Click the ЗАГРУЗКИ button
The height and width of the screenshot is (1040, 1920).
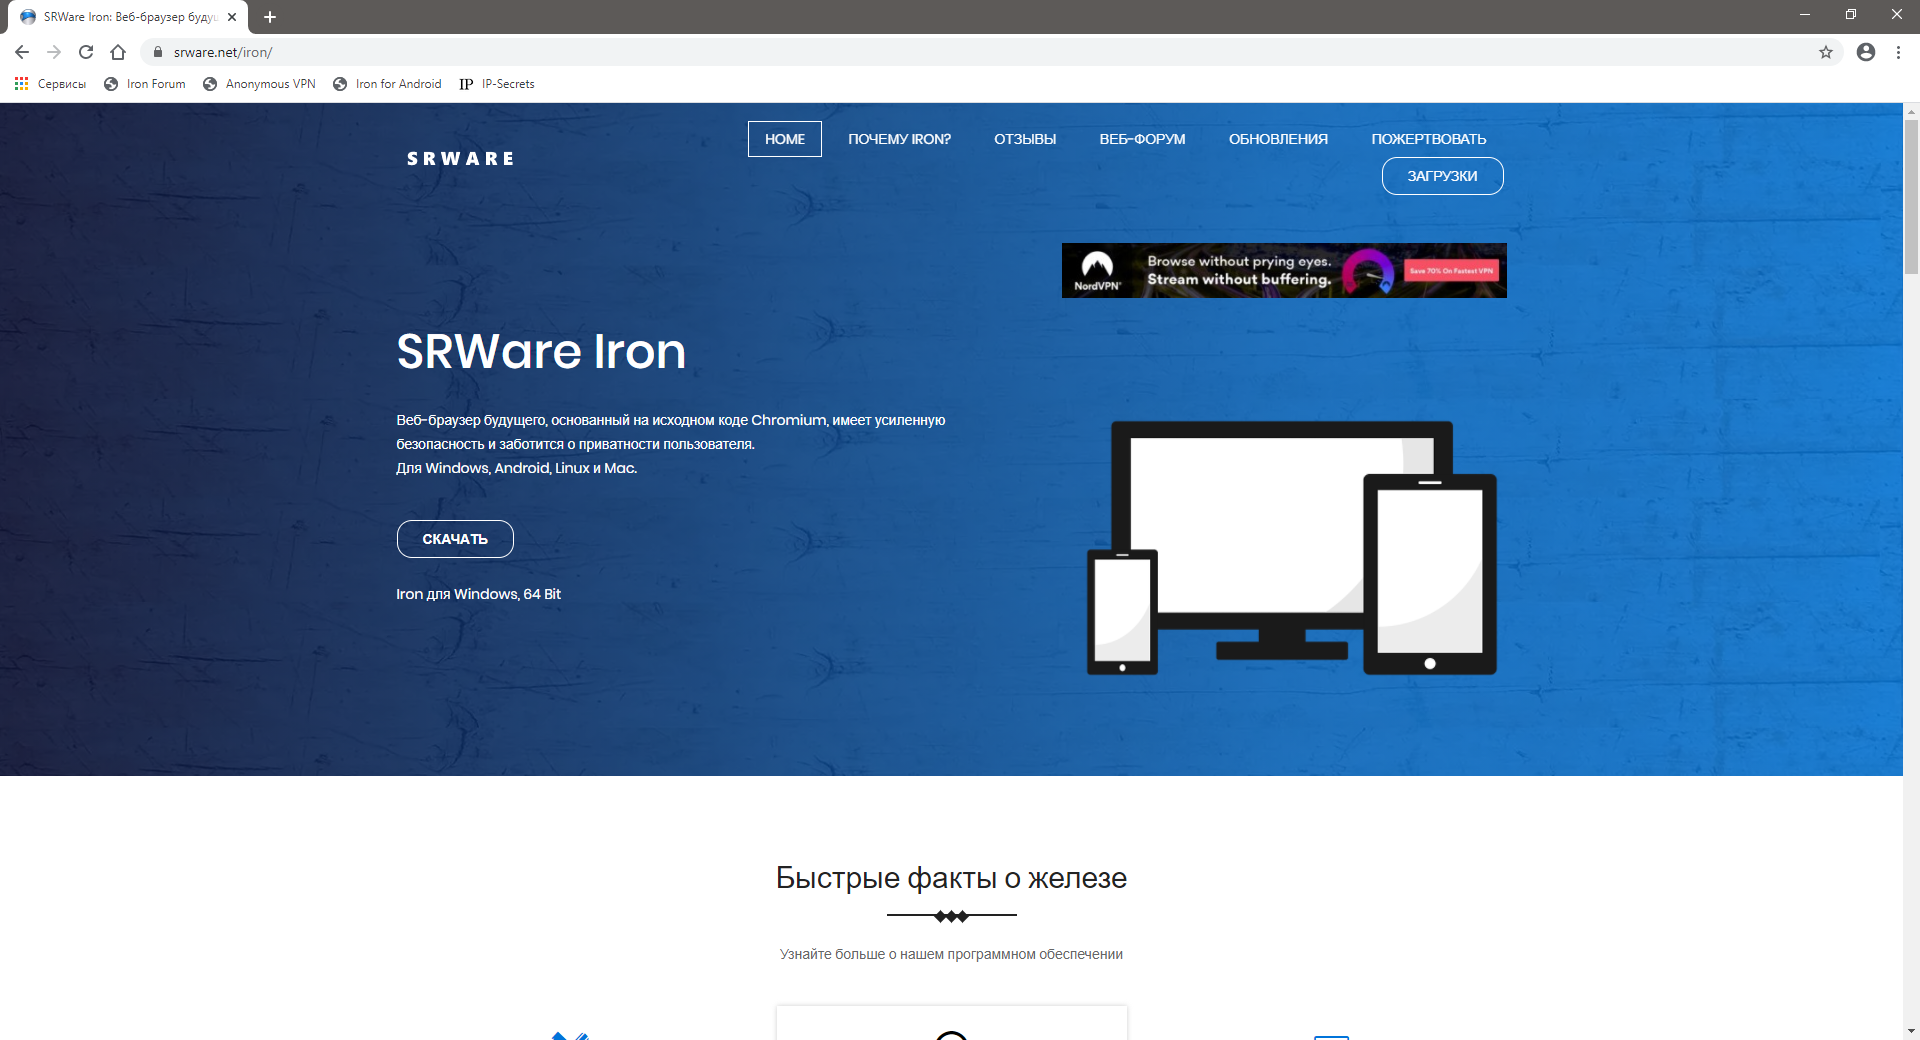1442,176
